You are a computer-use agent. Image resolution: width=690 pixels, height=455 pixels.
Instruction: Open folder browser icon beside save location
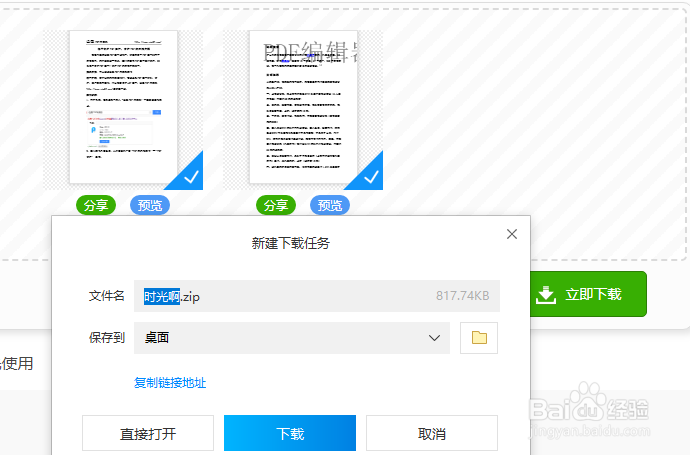479,338
